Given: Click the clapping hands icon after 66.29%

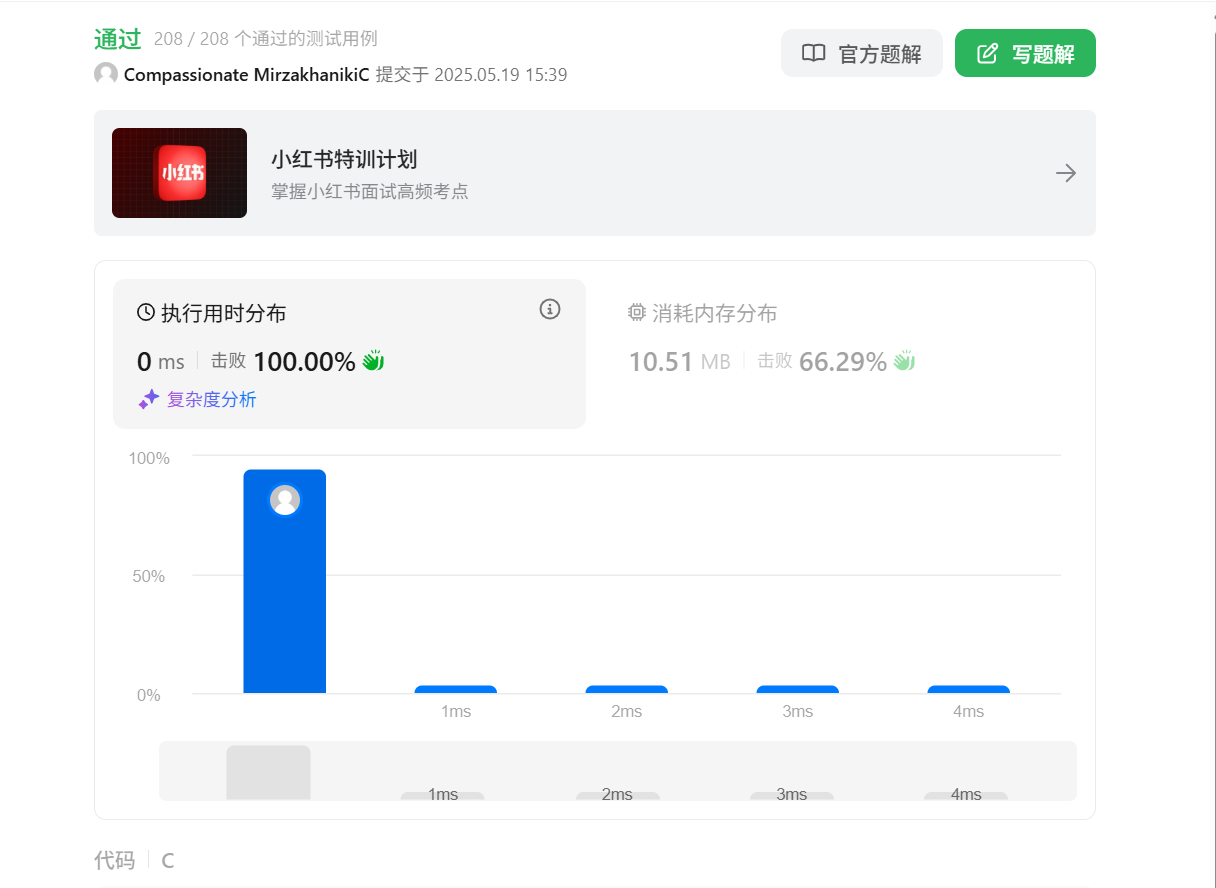Looking at the screenshot, I should [904, 361].
